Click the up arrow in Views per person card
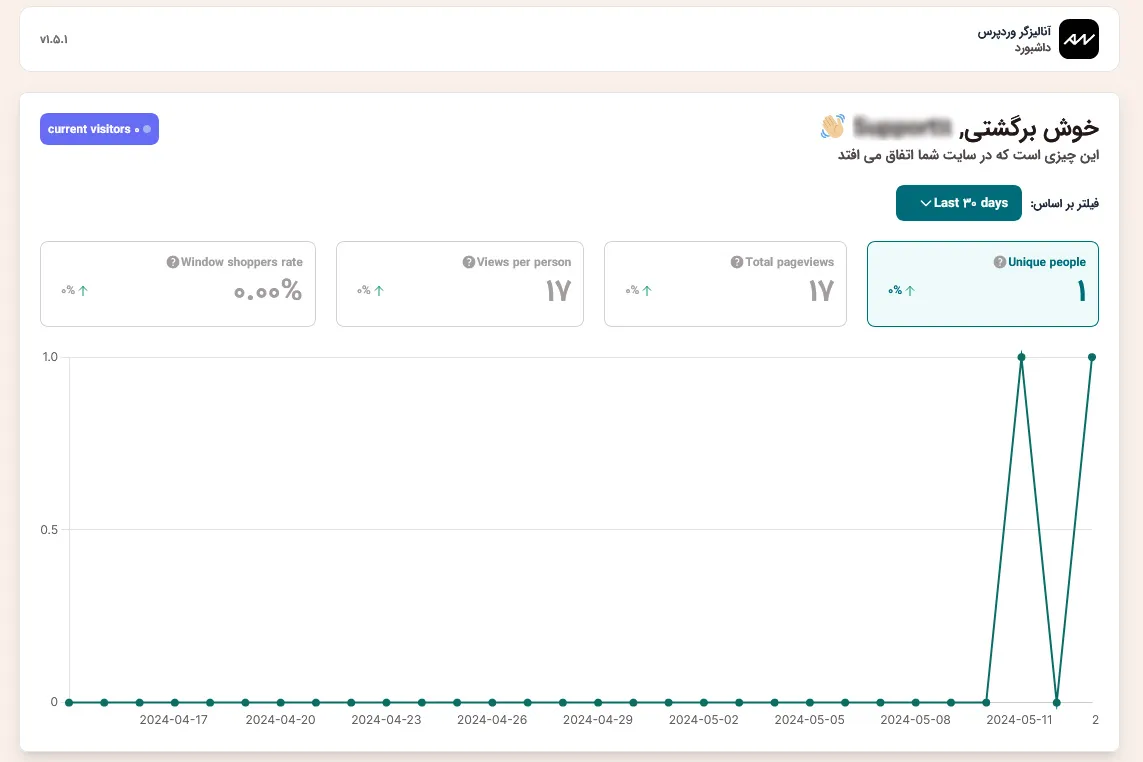This screenshot has width=1143, height=762. click(378, 290)
